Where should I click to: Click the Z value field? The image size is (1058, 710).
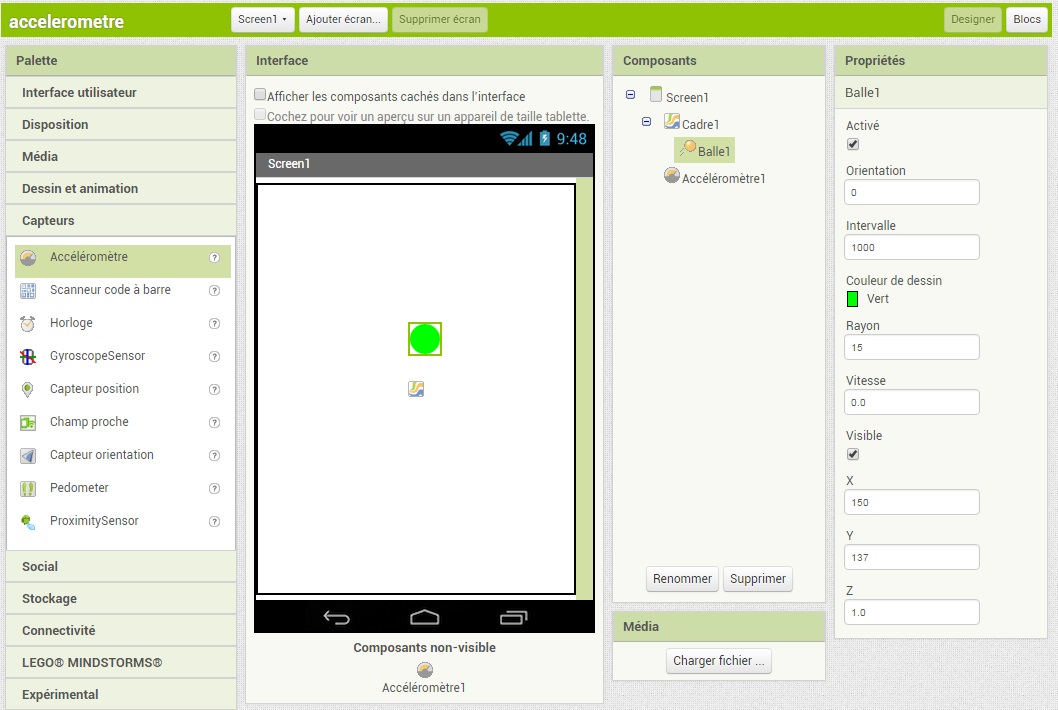point(912,612)
